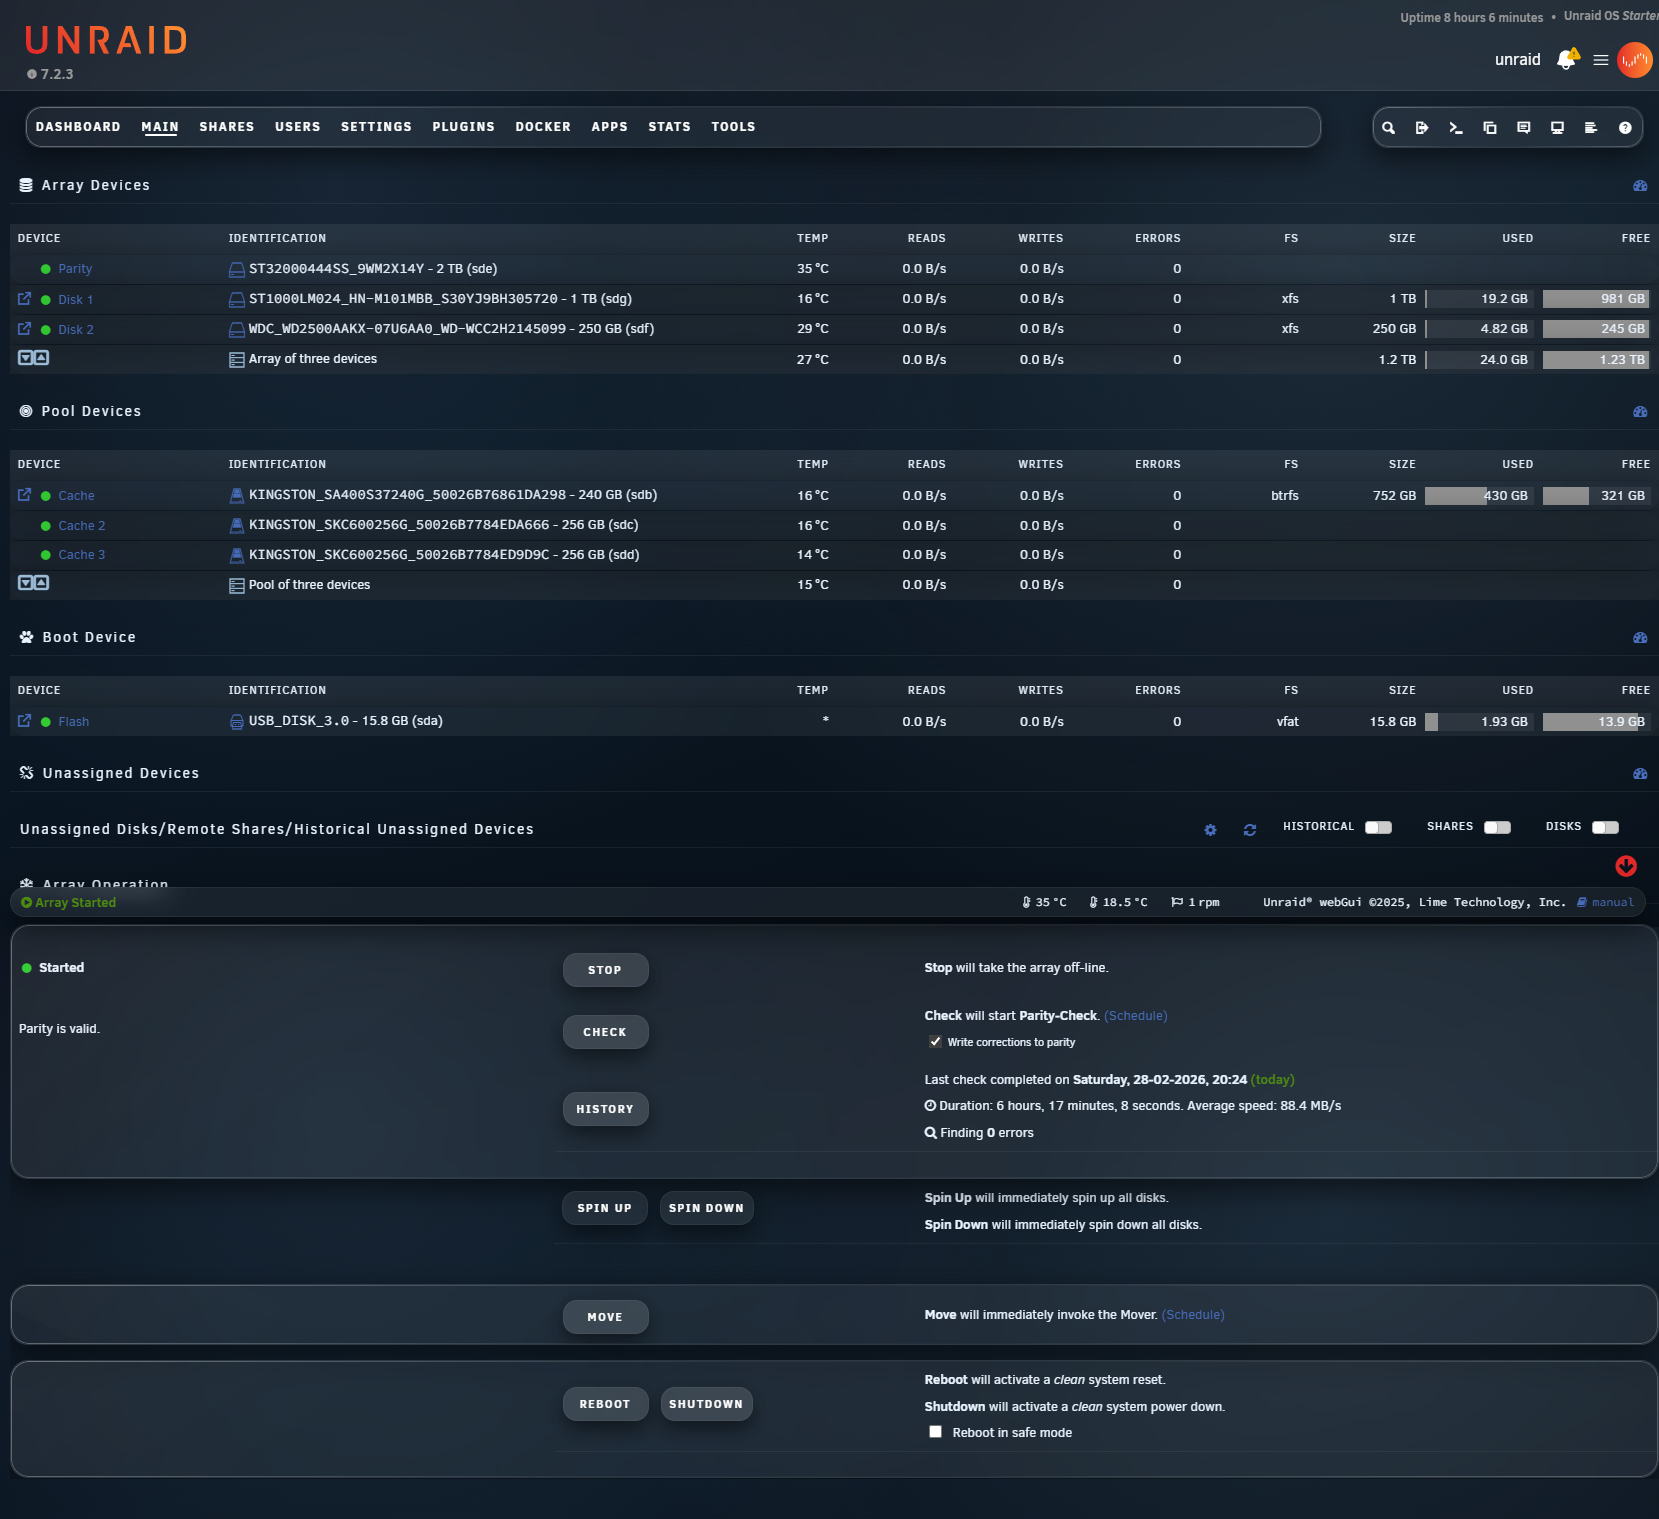The height and width of the screenshot is (1519, 1659).
Task: Open the web terminal icon
Action: point(1456,128)
